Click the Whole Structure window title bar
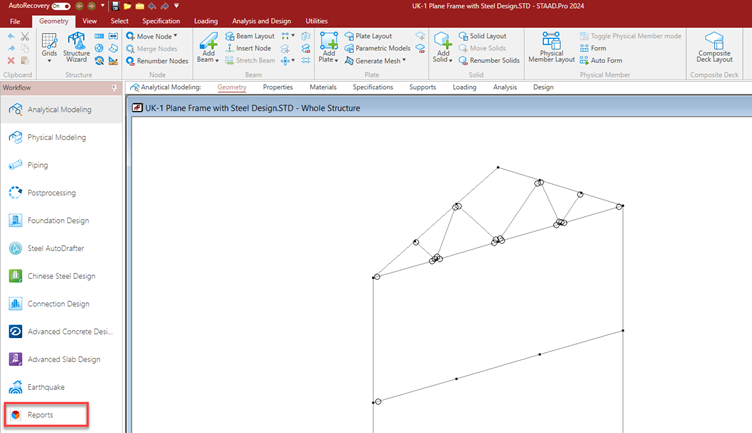752x433 pixels. click(x=441, y=108)
